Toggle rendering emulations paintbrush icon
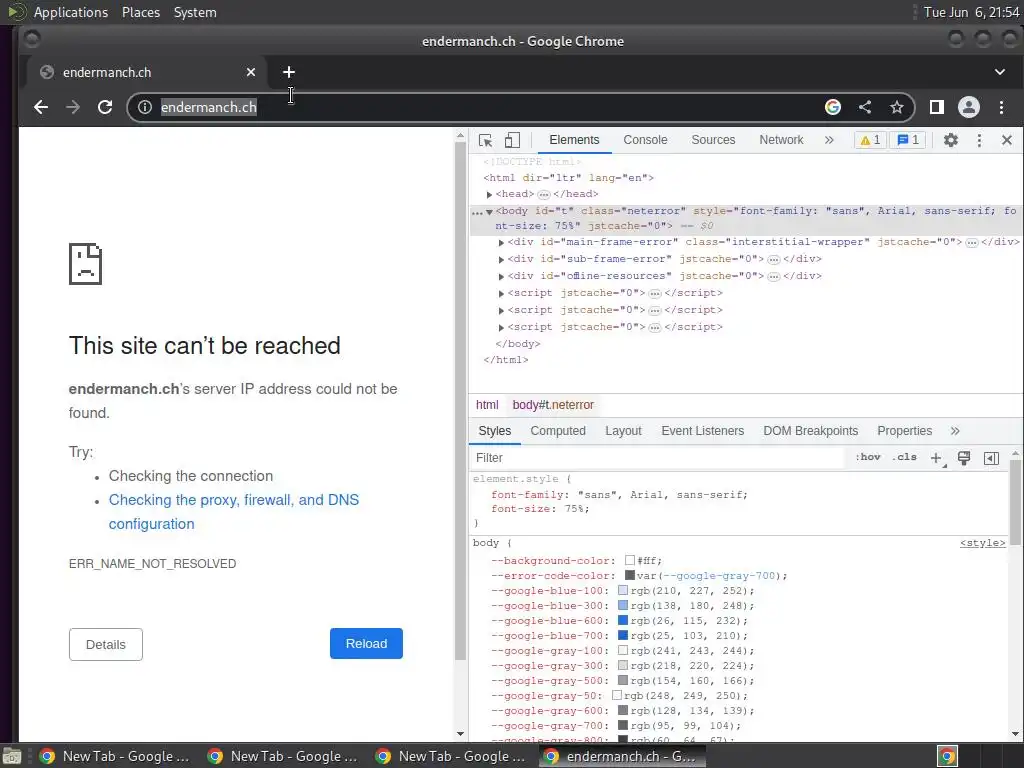The width and height of the screenshot is (1024, 768). 964,458
